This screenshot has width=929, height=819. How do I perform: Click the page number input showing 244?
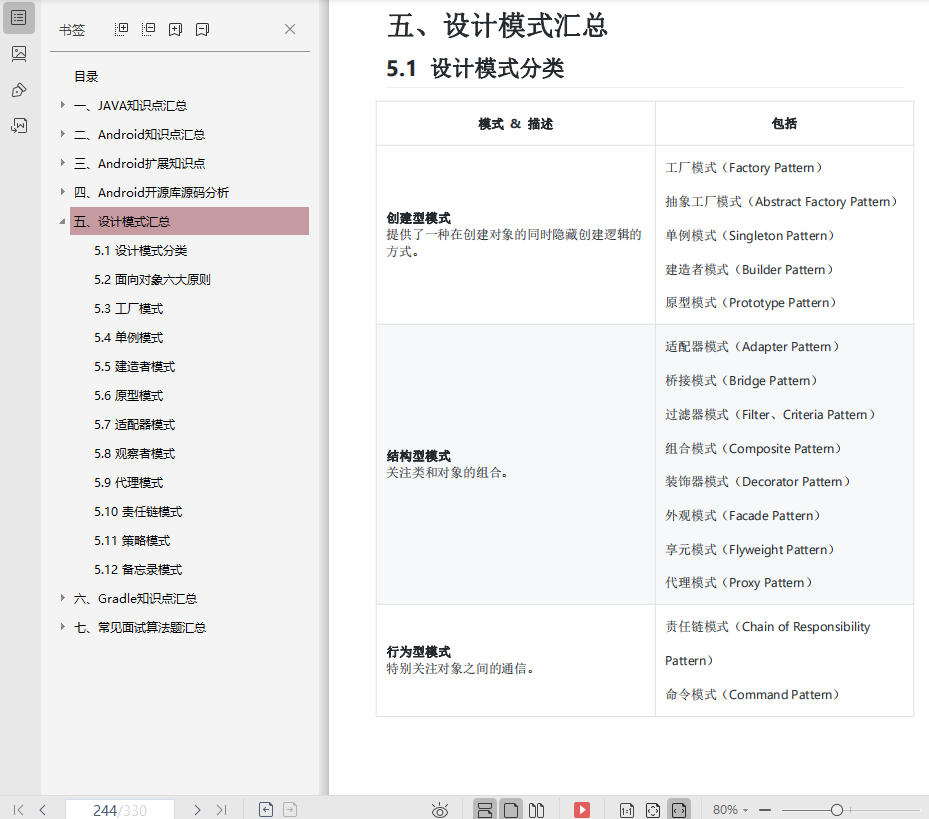(110, 810)
